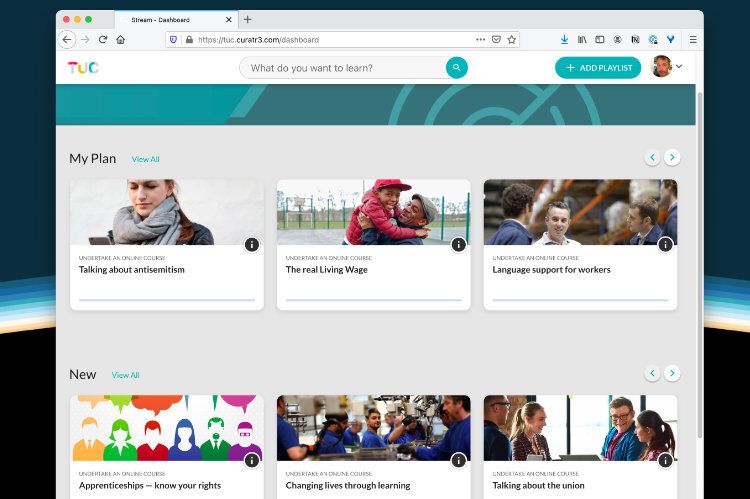Open Apprenticeships — know your rights title
750x499 pixels.
coord(150,485)
